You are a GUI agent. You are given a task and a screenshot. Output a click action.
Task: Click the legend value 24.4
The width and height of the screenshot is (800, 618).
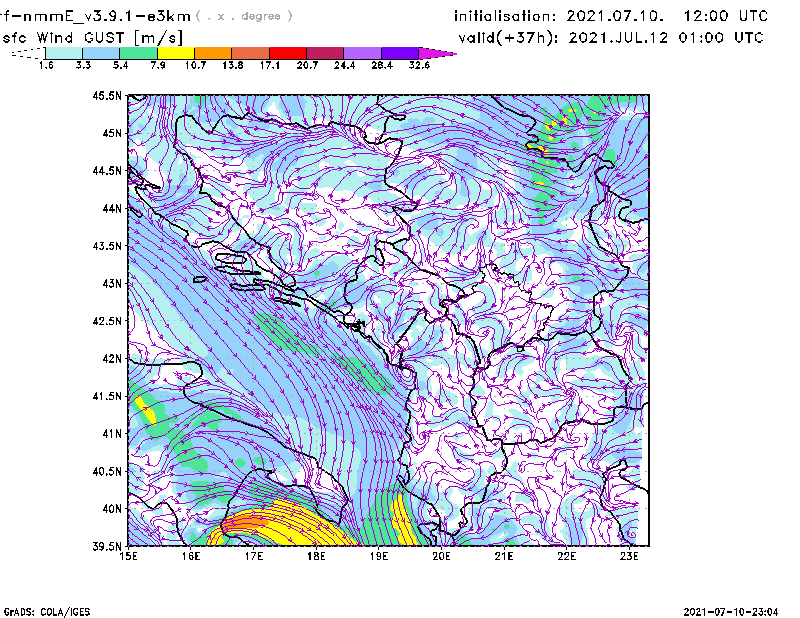[x=344, y=65]
